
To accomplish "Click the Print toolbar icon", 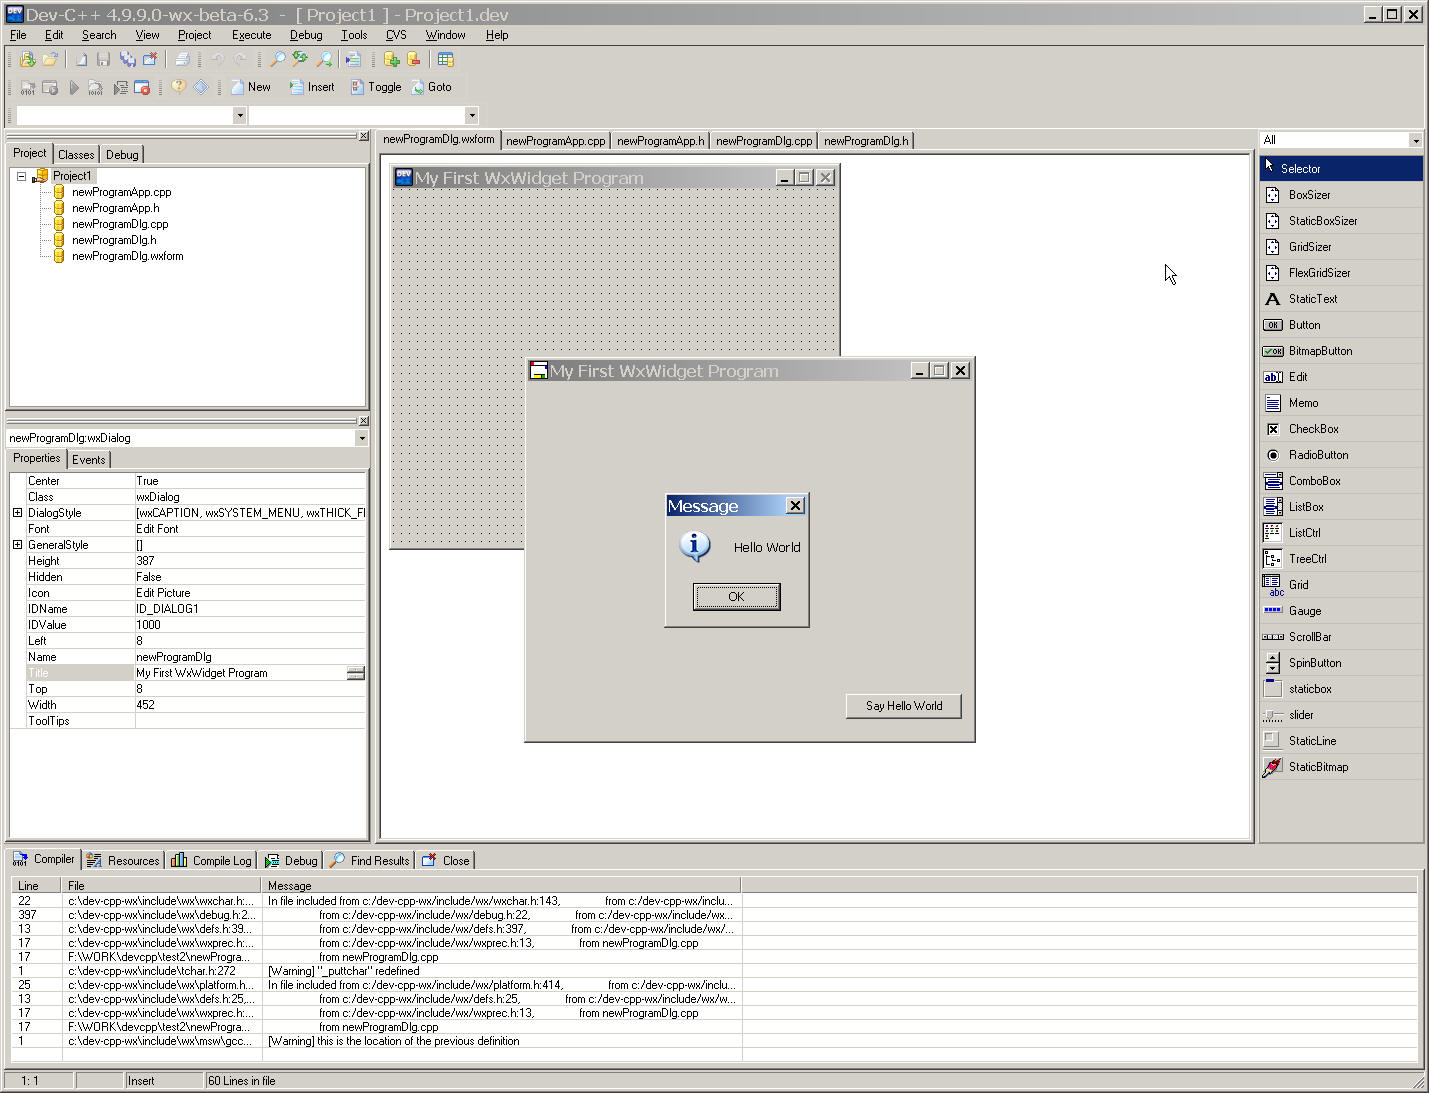I will click(x=182, y=60).
